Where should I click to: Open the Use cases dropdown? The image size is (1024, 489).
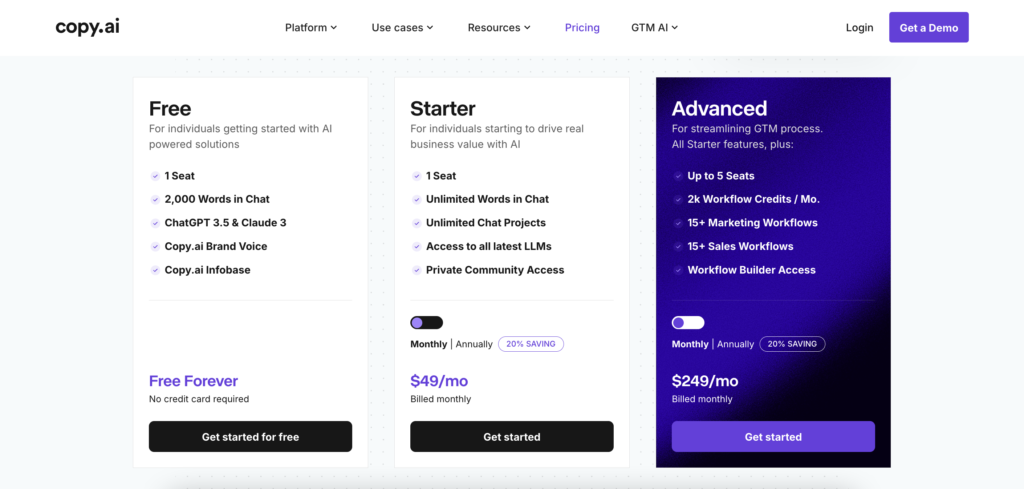(x=402, y=28)
